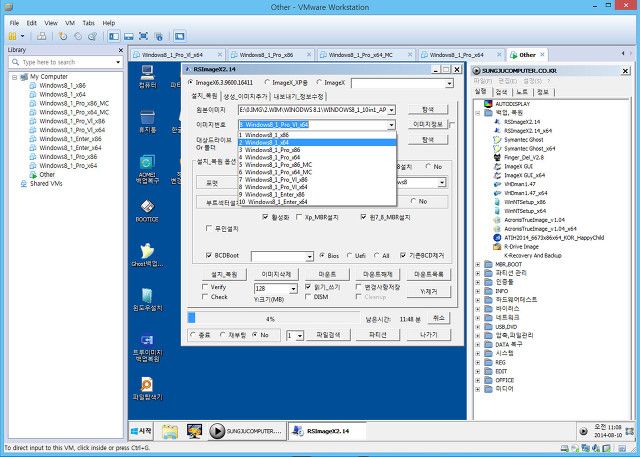Viewport: 640px width, 457px height.
Task: Switch to the 검색 tab in launcher
Action: [x=501, y=92]
